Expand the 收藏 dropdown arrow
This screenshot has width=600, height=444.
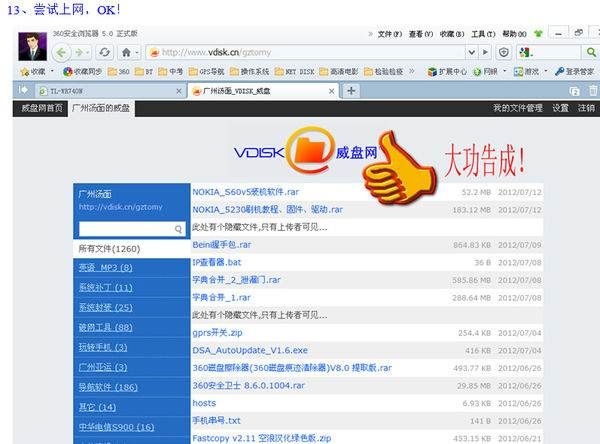[x=52, y=71]
